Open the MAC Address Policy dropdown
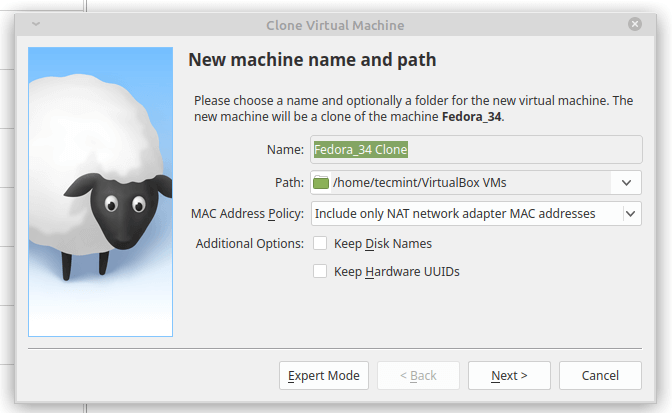This screenshot has width=672, height=413. click(476, 213)
